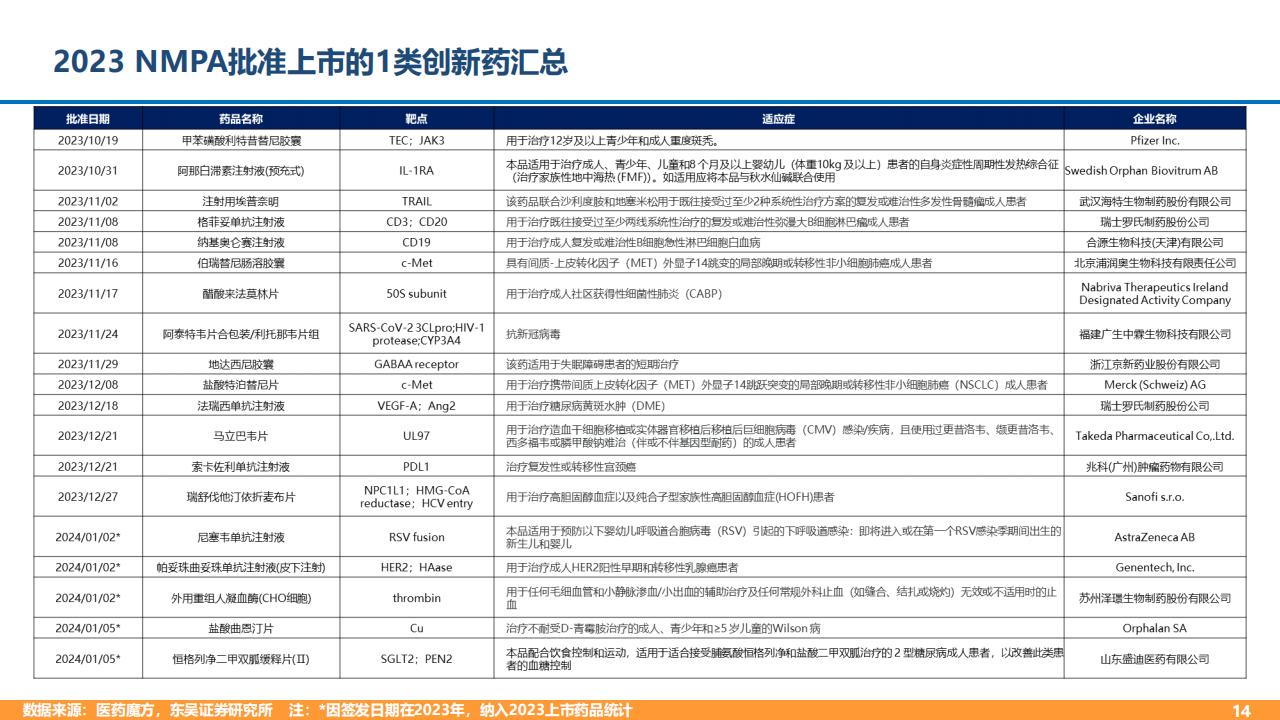The image size is (1280, 720).
Task: Click the date cell 2023/12/18
Action: point(88,405)
